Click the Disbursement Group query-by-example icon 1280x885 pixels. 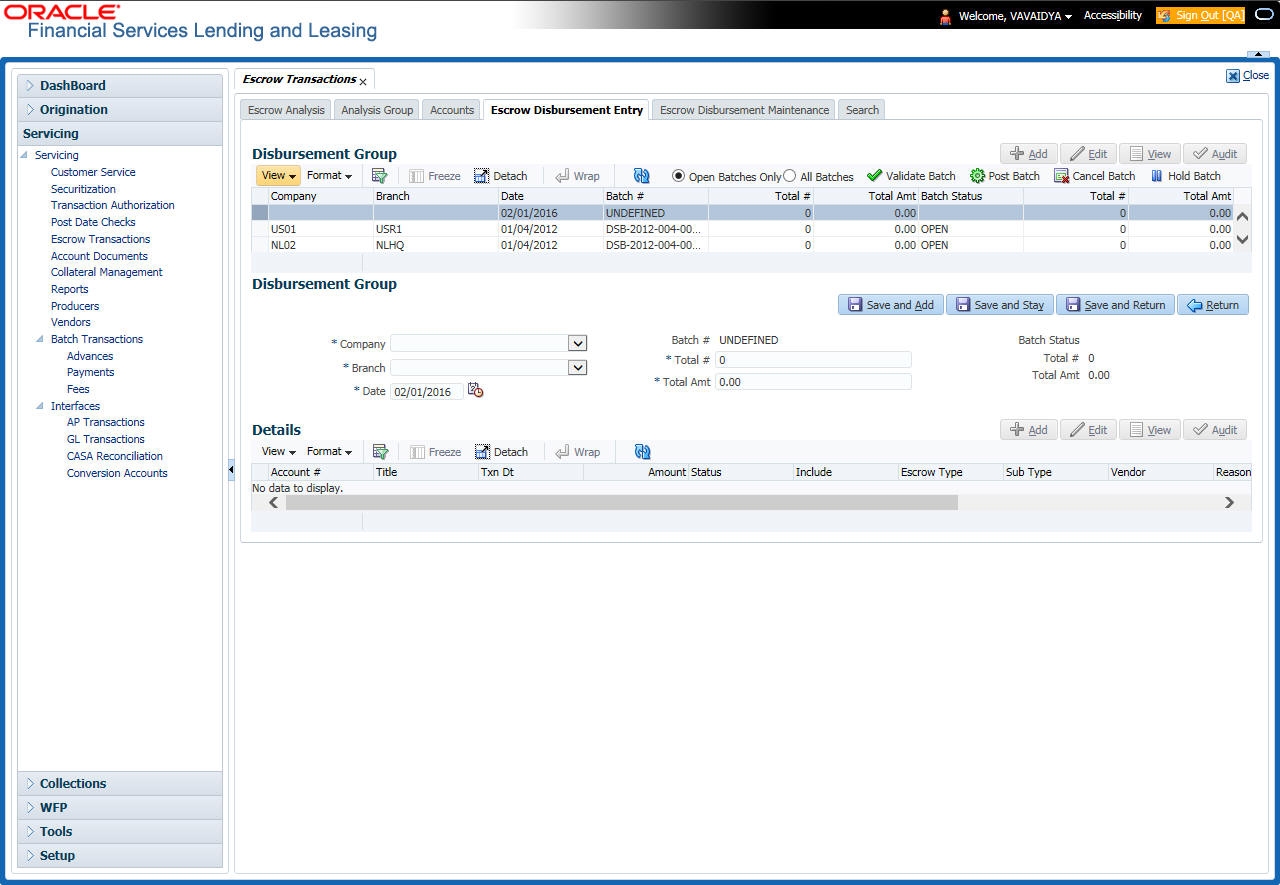tap(380, 176)
